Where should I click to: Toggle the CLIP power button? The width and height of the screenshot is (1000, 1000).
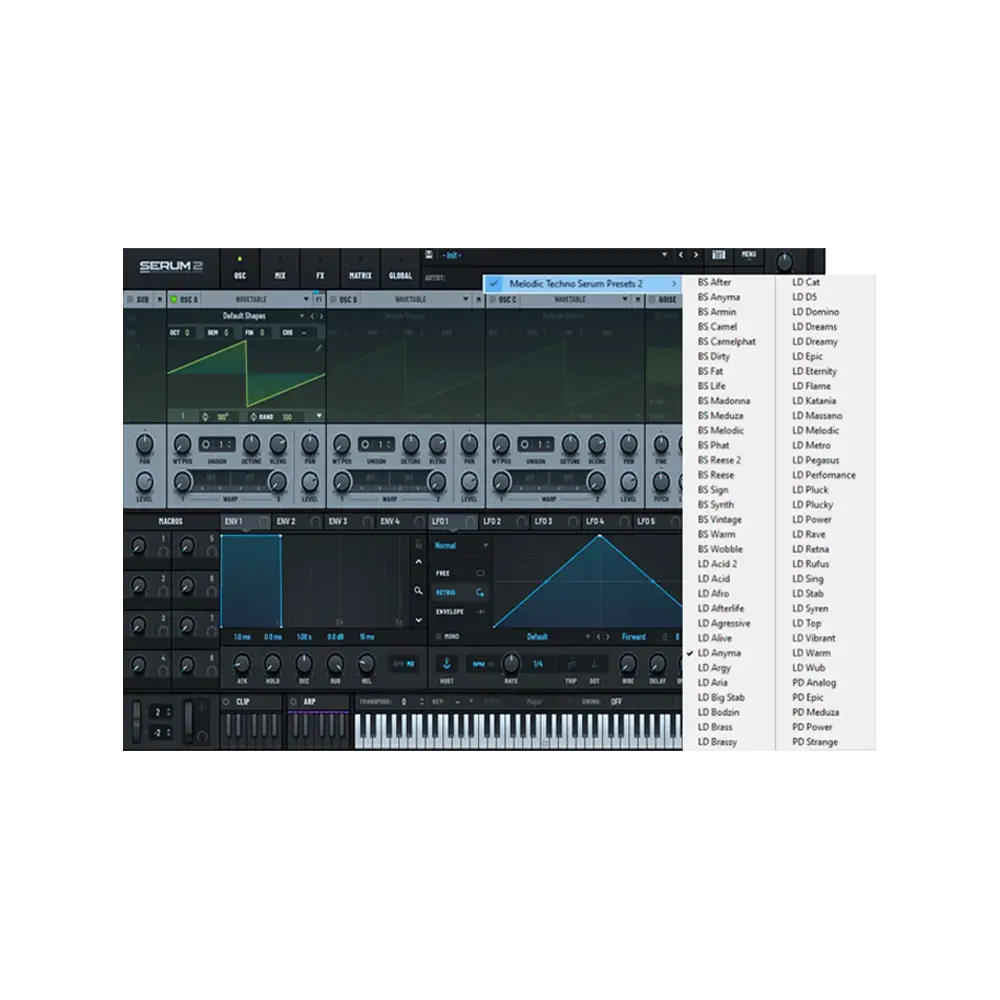click(226, 702)
